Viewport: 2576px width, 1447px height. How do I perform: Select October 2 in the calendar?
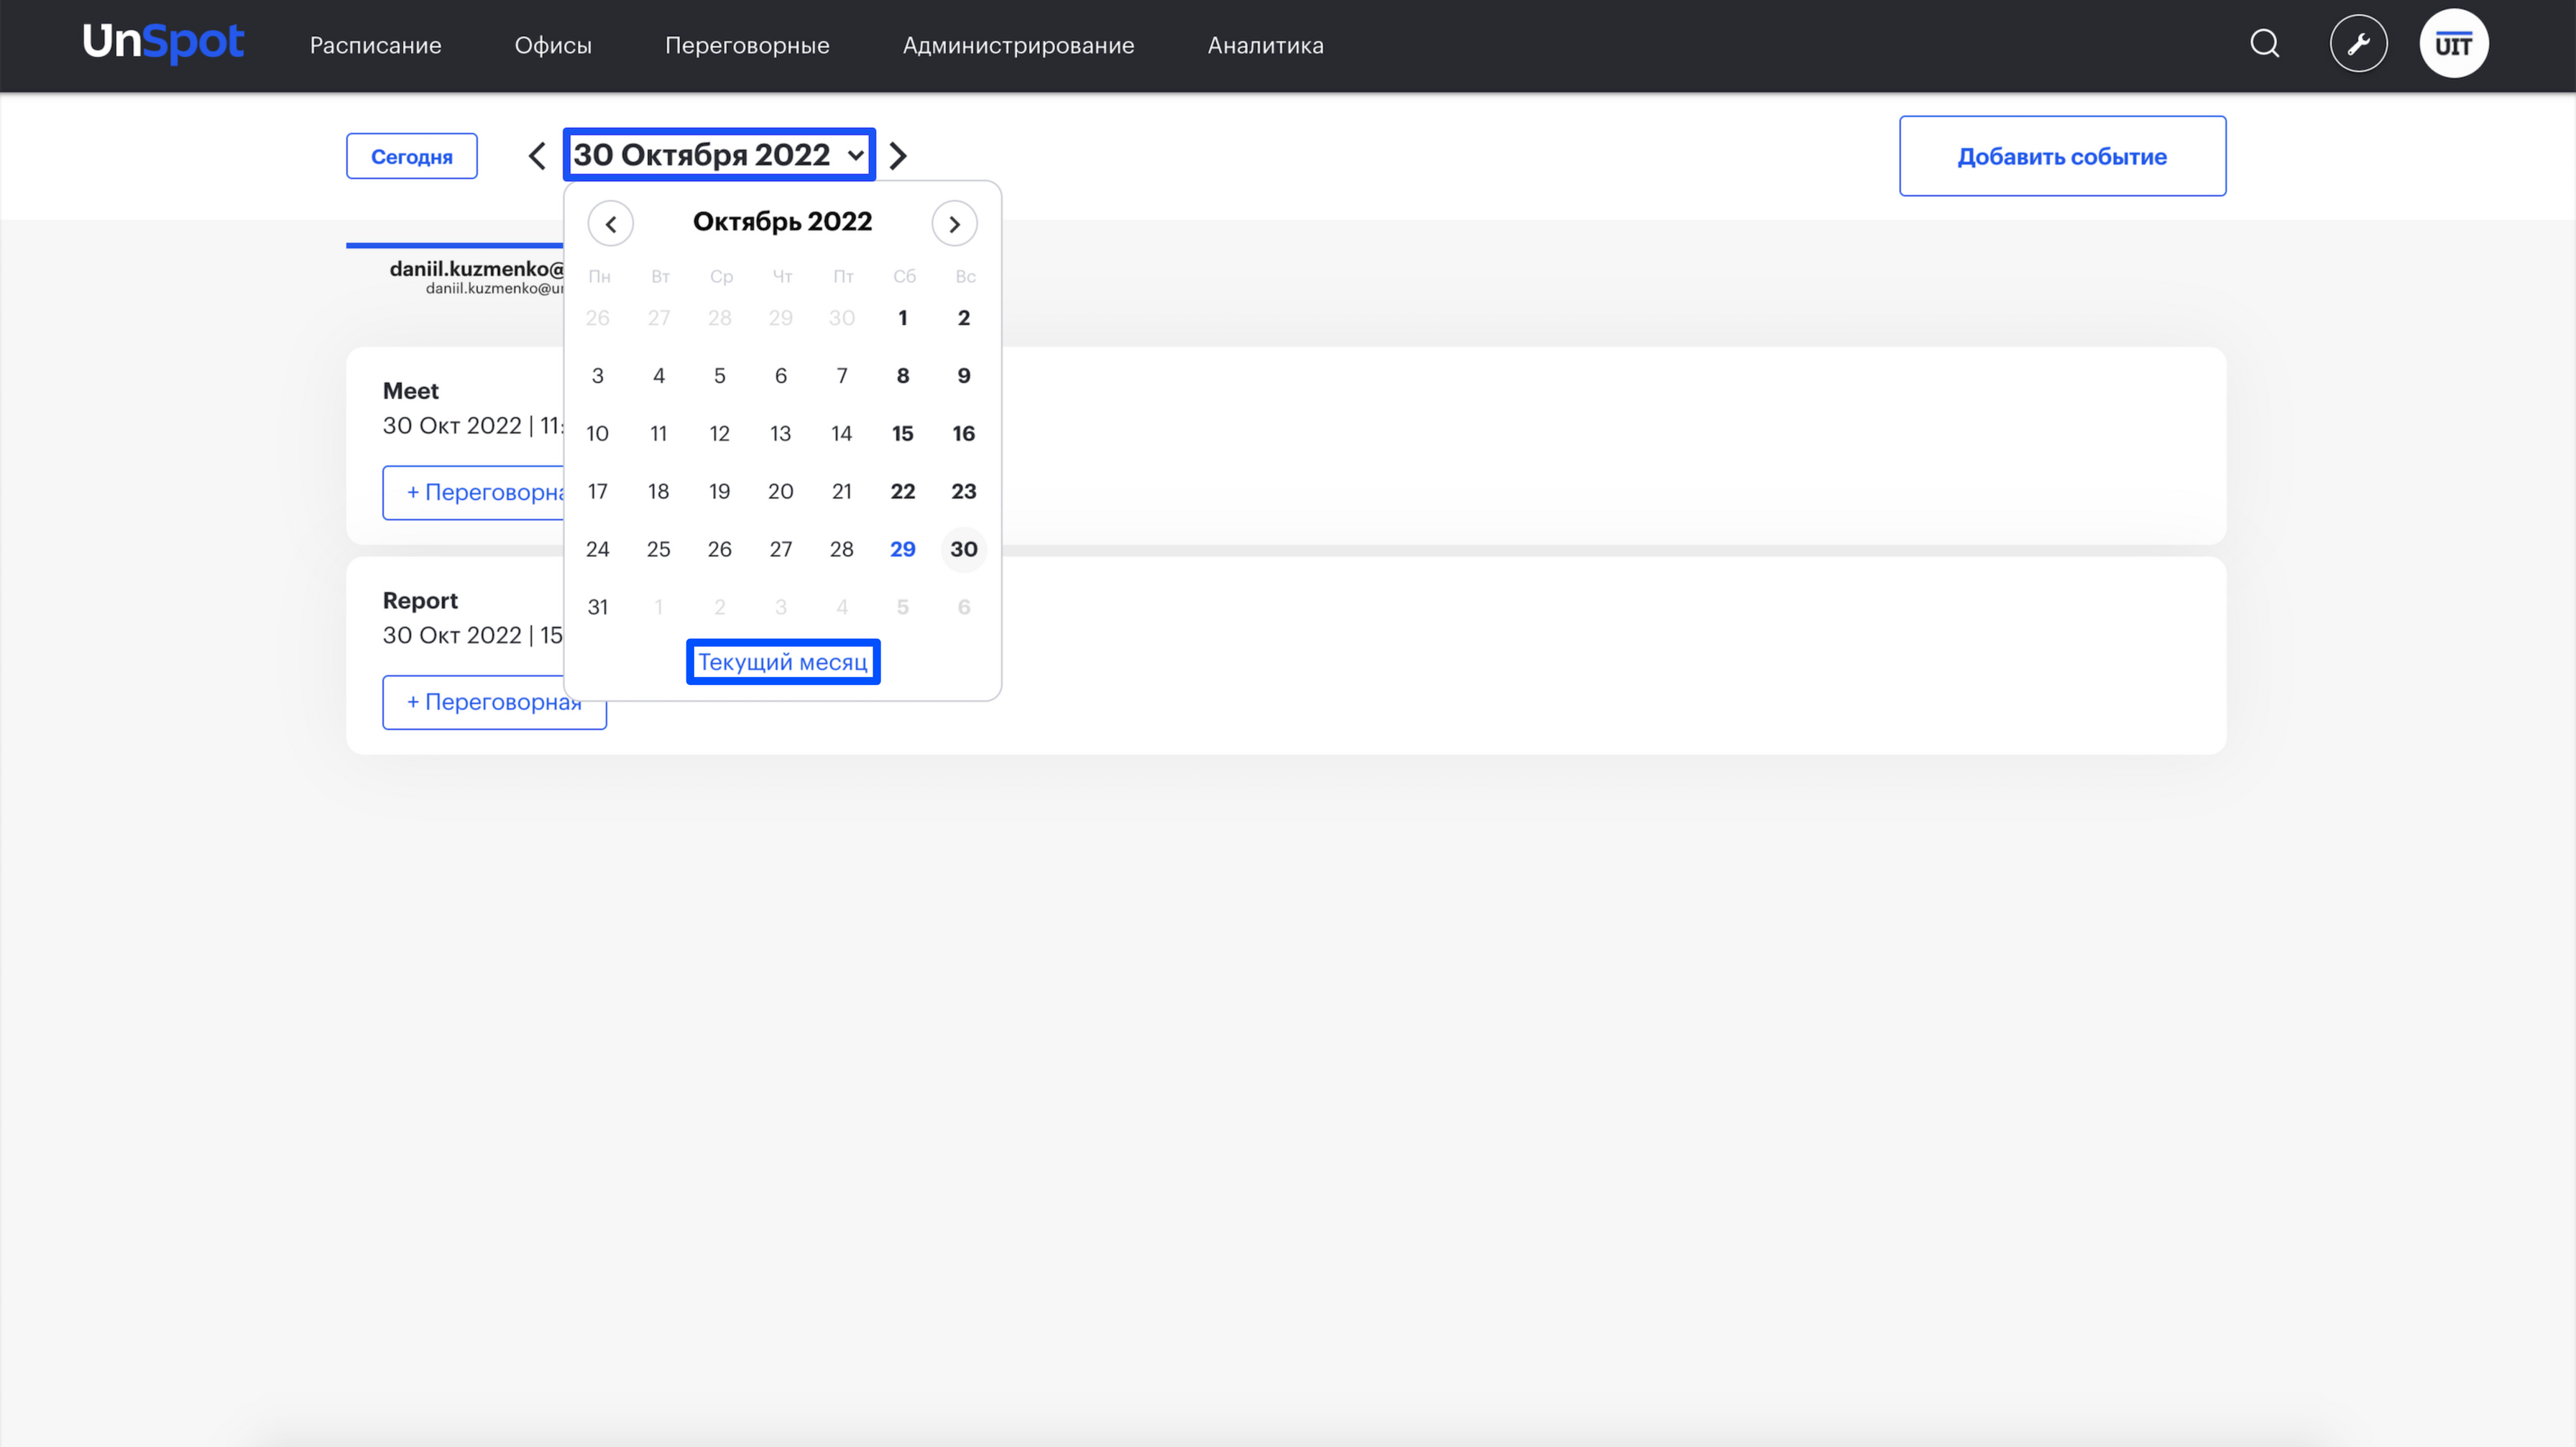(964, 318)
